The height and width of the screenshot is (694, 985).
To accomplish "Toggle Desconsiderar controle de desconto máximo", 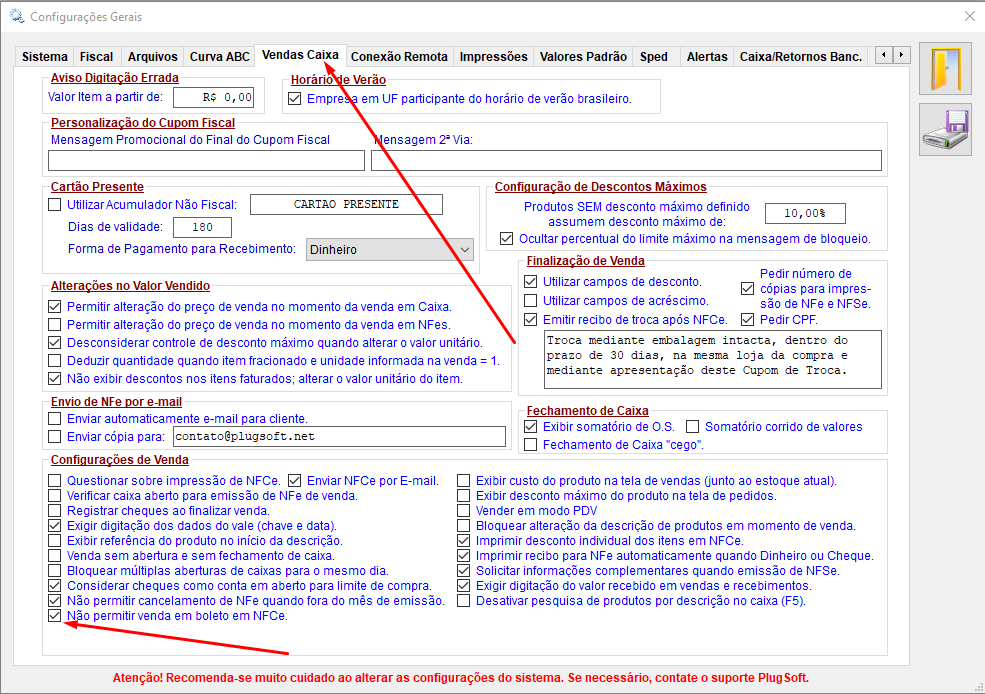I will tap(55, 343).
